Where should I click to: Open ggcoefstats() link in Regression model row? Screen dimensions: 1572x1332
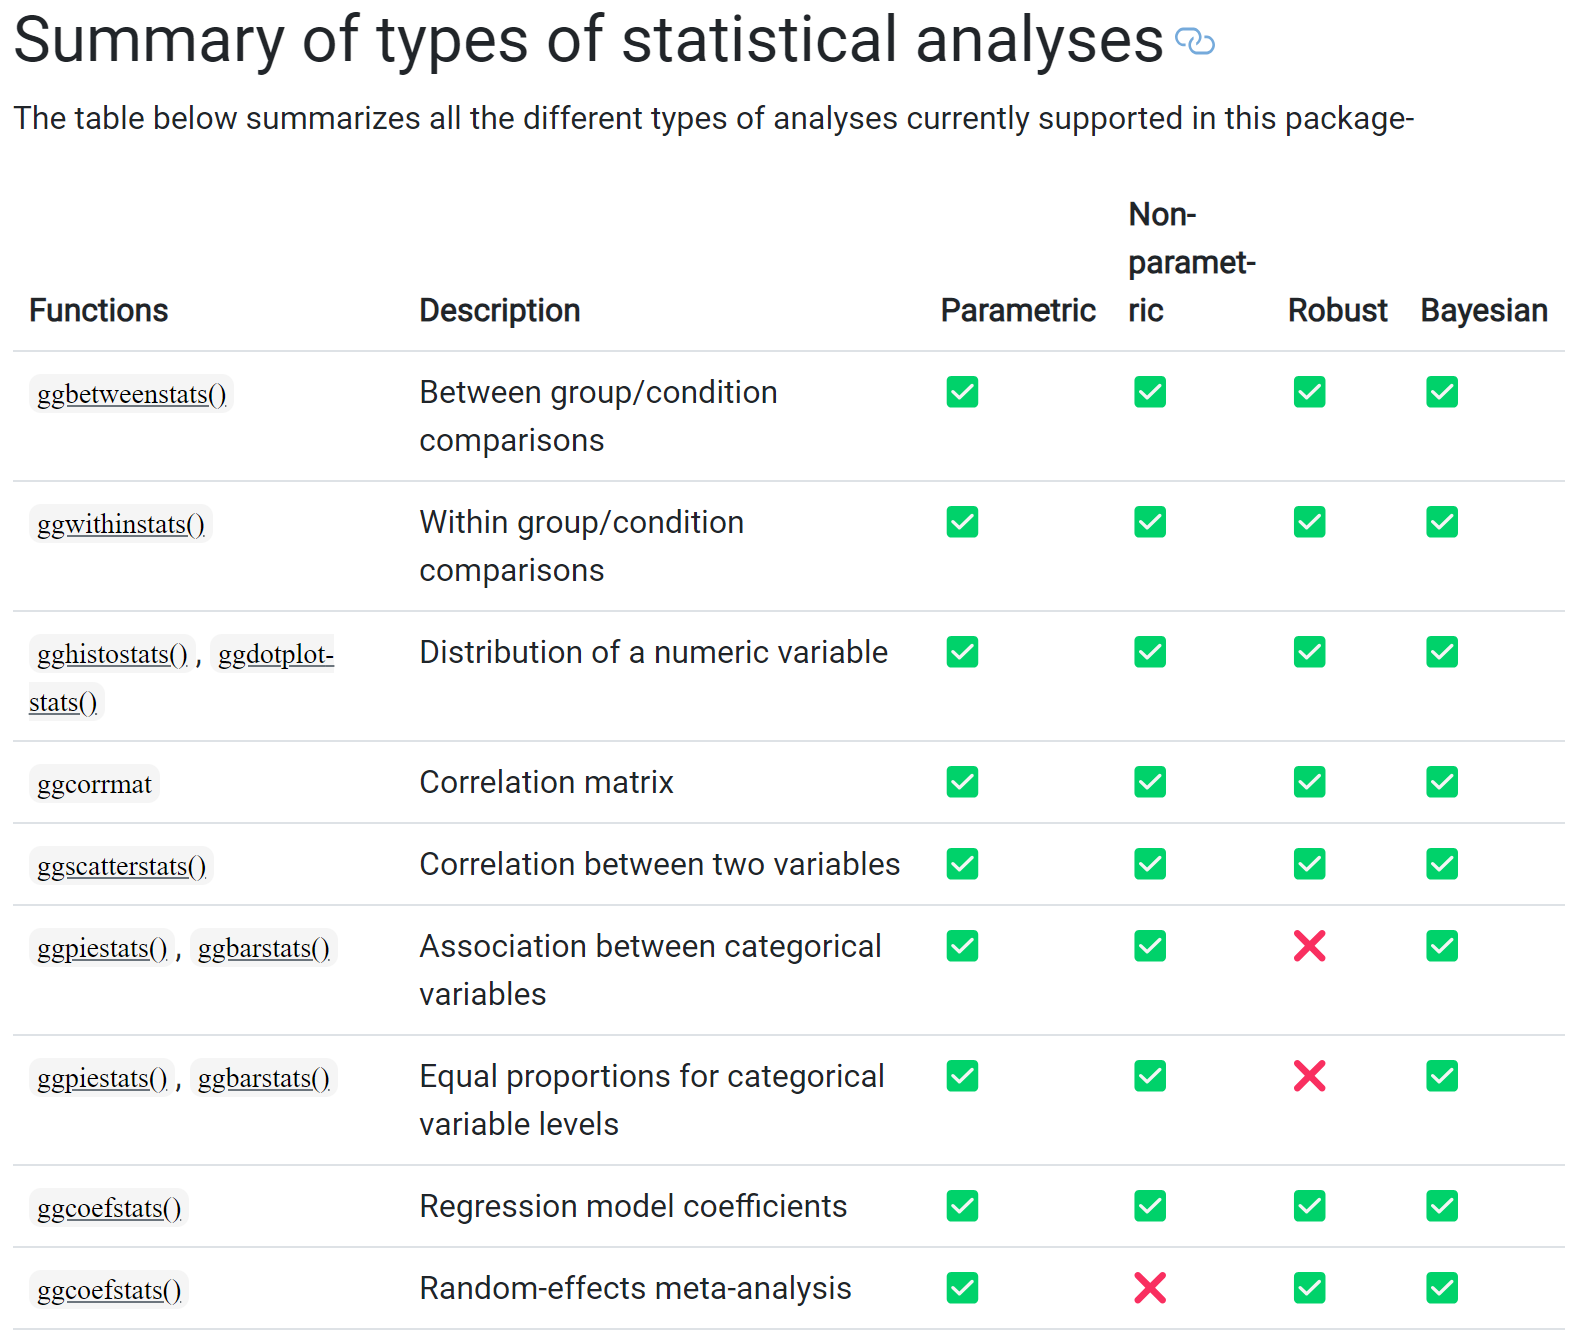[x=109, y=1208]
